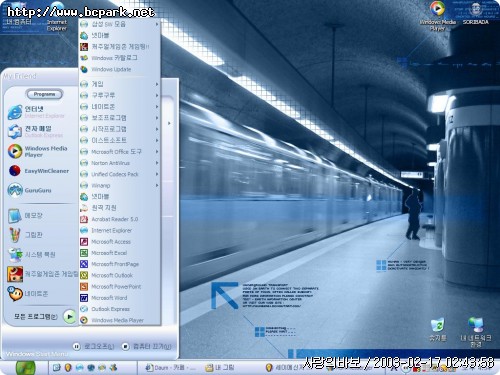Image resolution: width=500 pixels, height=375 pixels.
Task: Open Windows 카탈로그 in programs list
Action: pyautogui.click(x=109, y=58)
